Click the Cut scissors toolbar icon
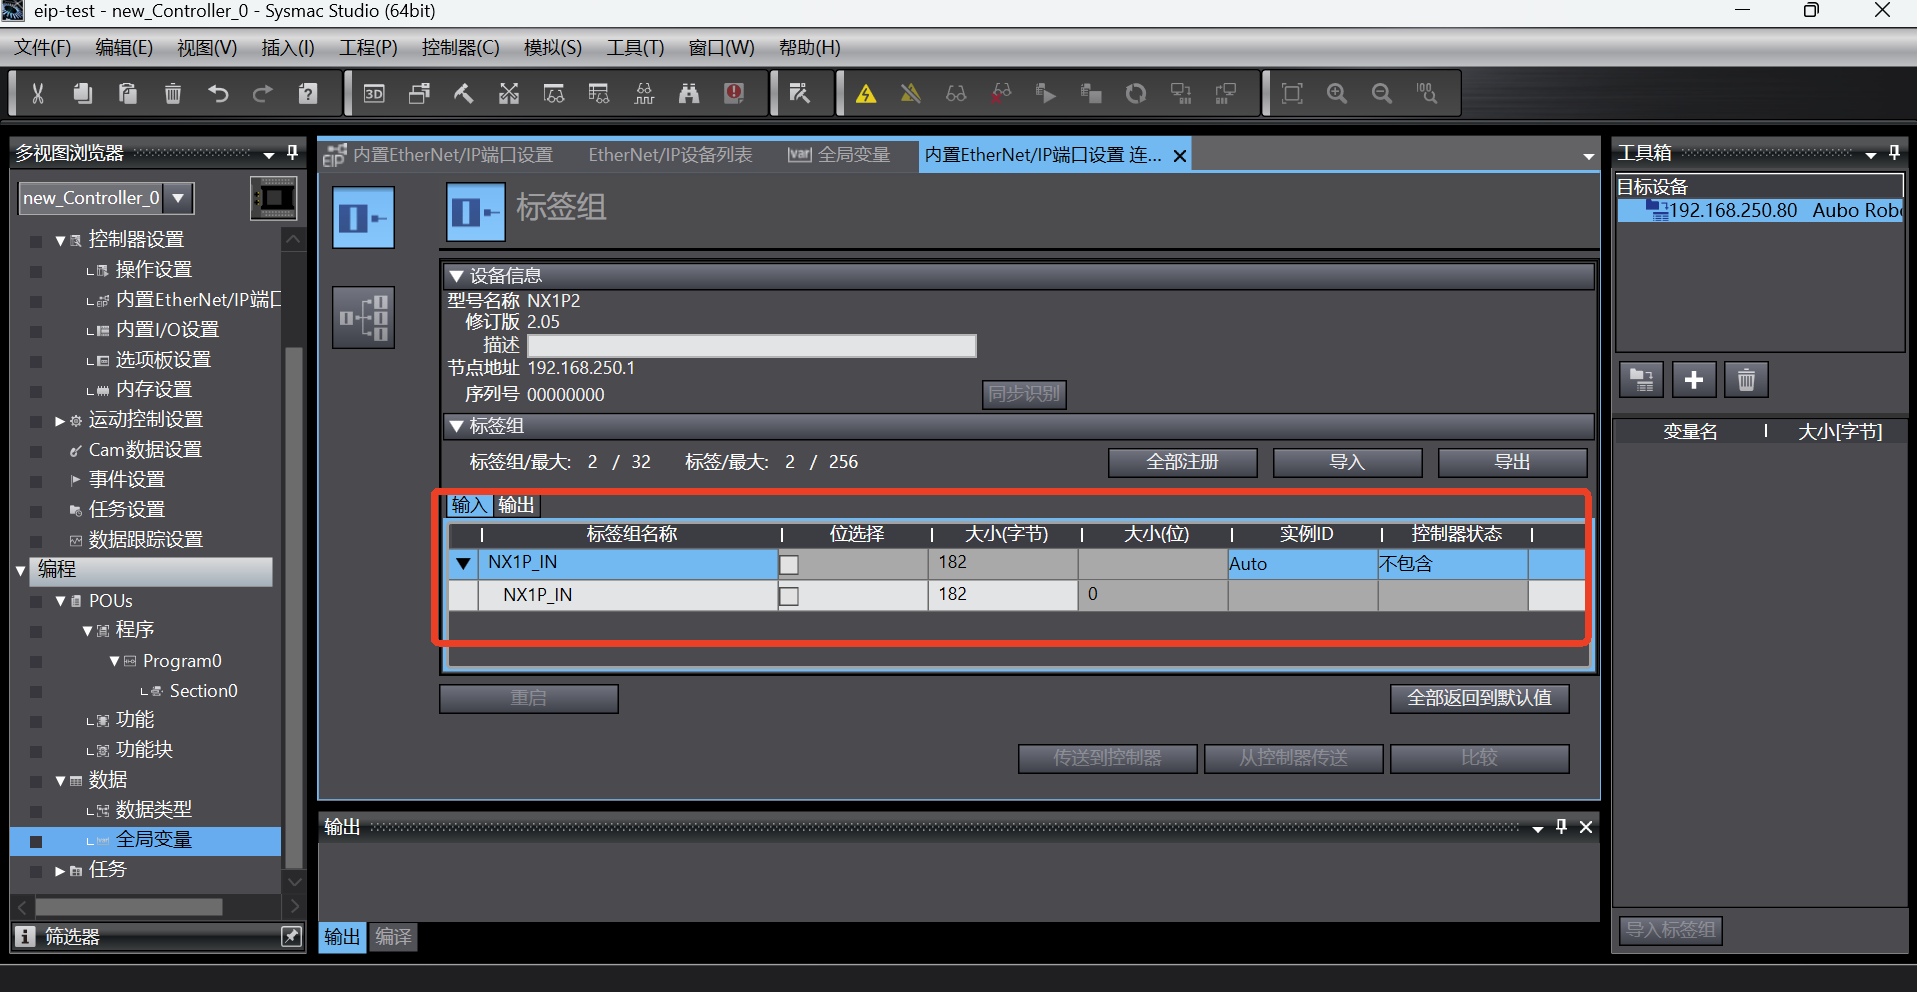 38,94
